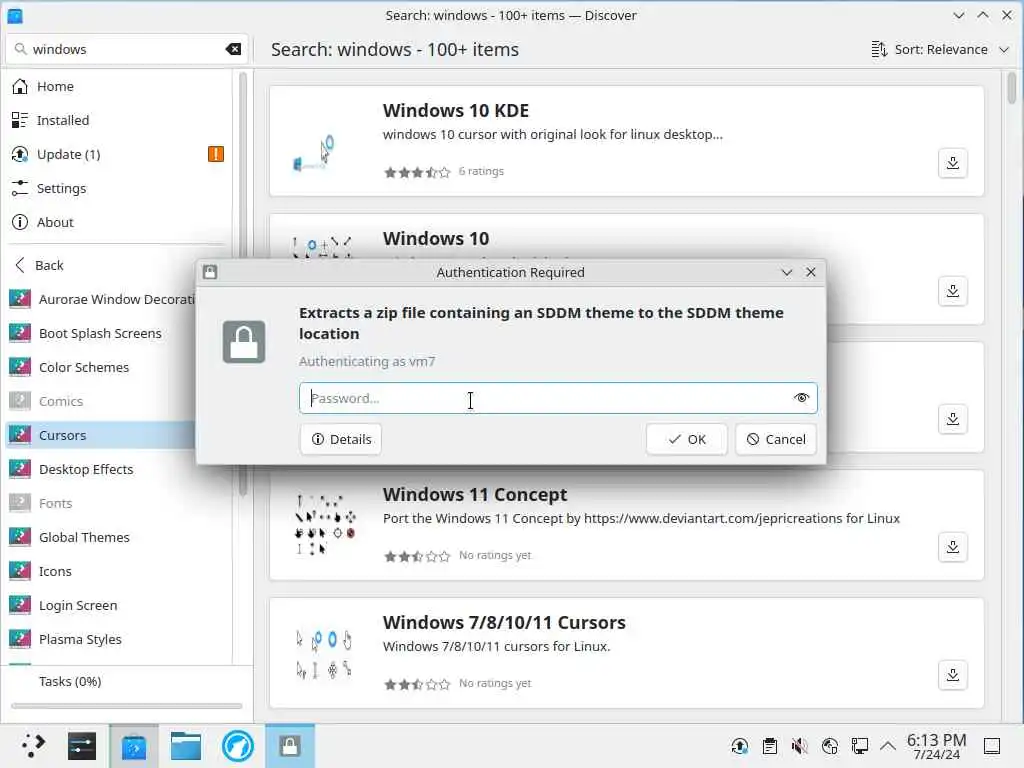This screenshot has width=1024, height=768.
Task: Launch the web browser from taskbar
Action: [x=238, y=746]
